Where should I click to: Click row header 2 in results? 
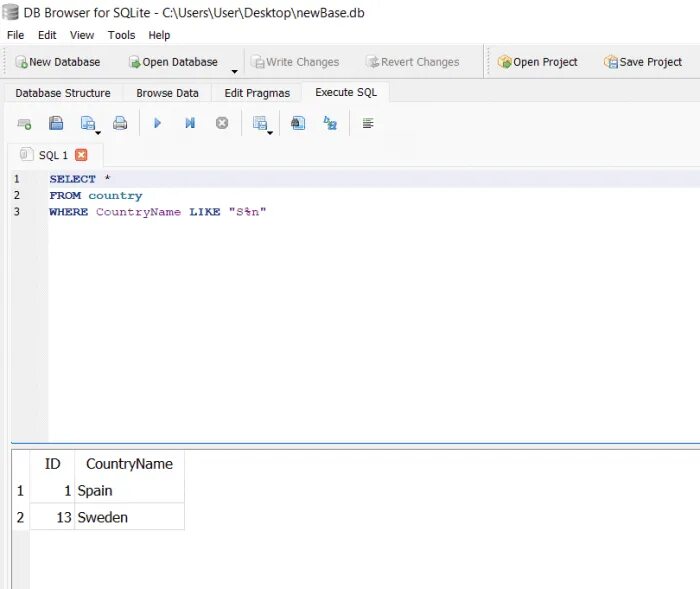click(x=20, y=517)
